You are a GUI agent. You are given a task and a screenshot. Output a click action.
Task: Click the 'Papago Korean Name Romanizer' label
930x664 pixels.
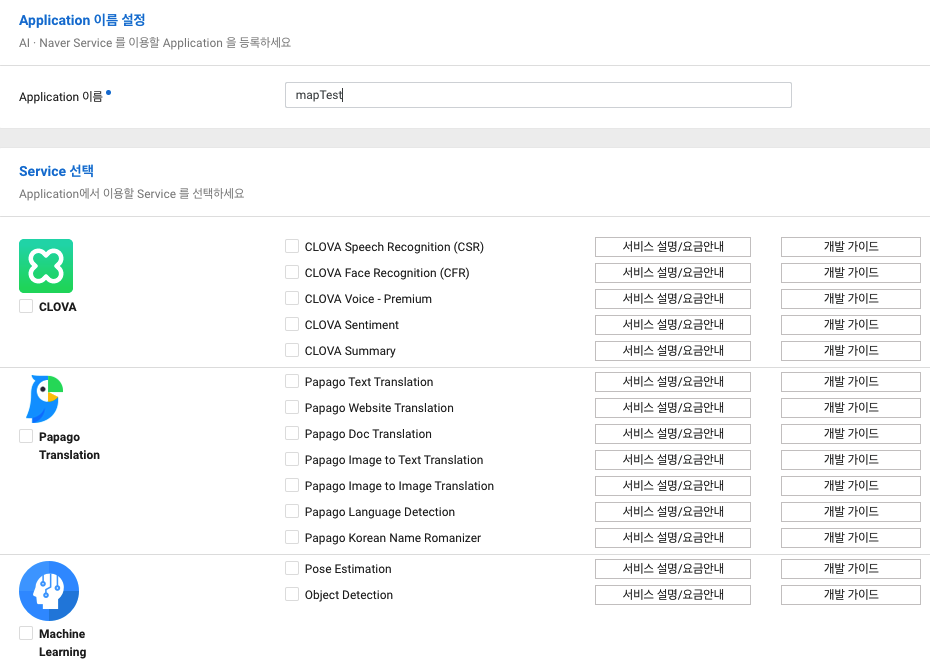(x=393, y=538)
